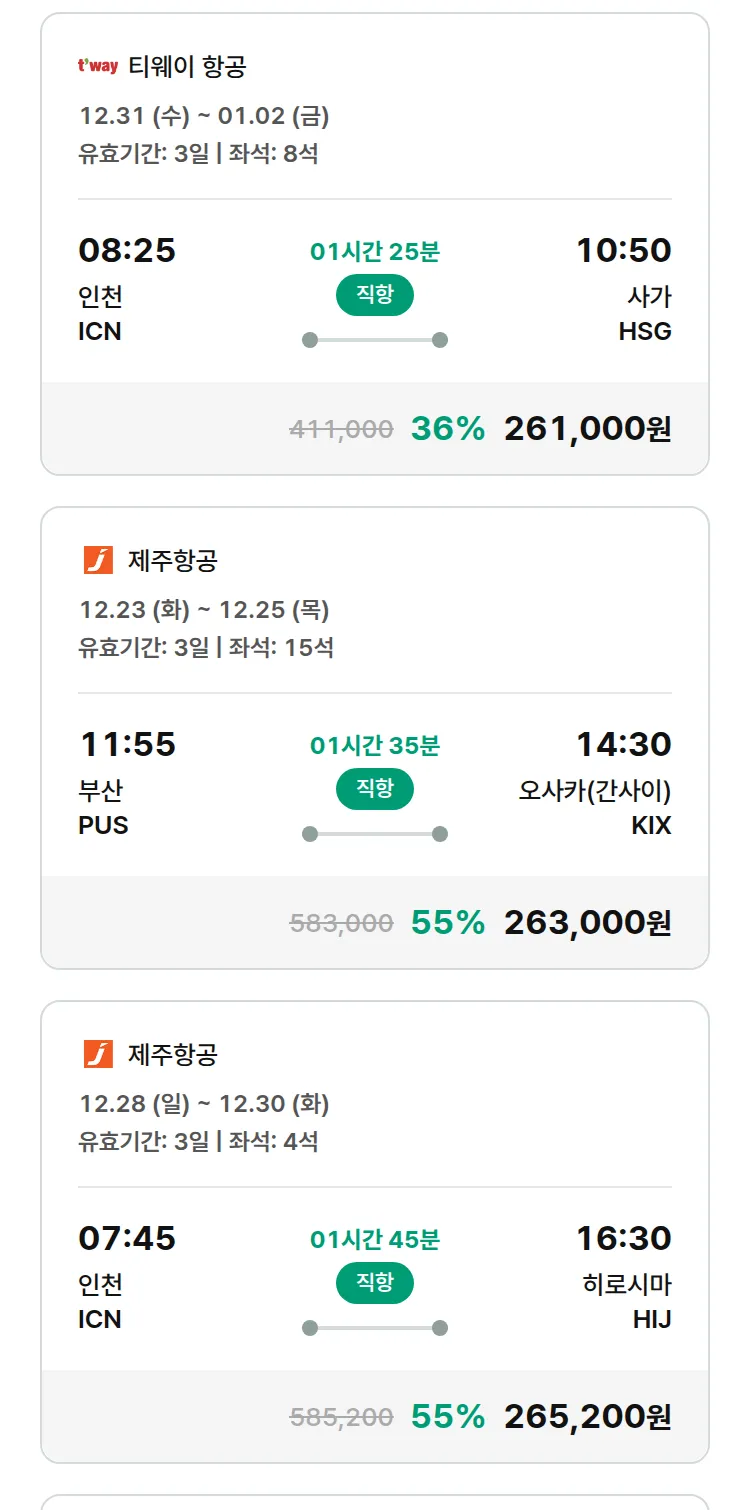Click the T'way airline logo icon
Image resolution: width=750 pixels, height=1510 pixels.
coord(98,67)
